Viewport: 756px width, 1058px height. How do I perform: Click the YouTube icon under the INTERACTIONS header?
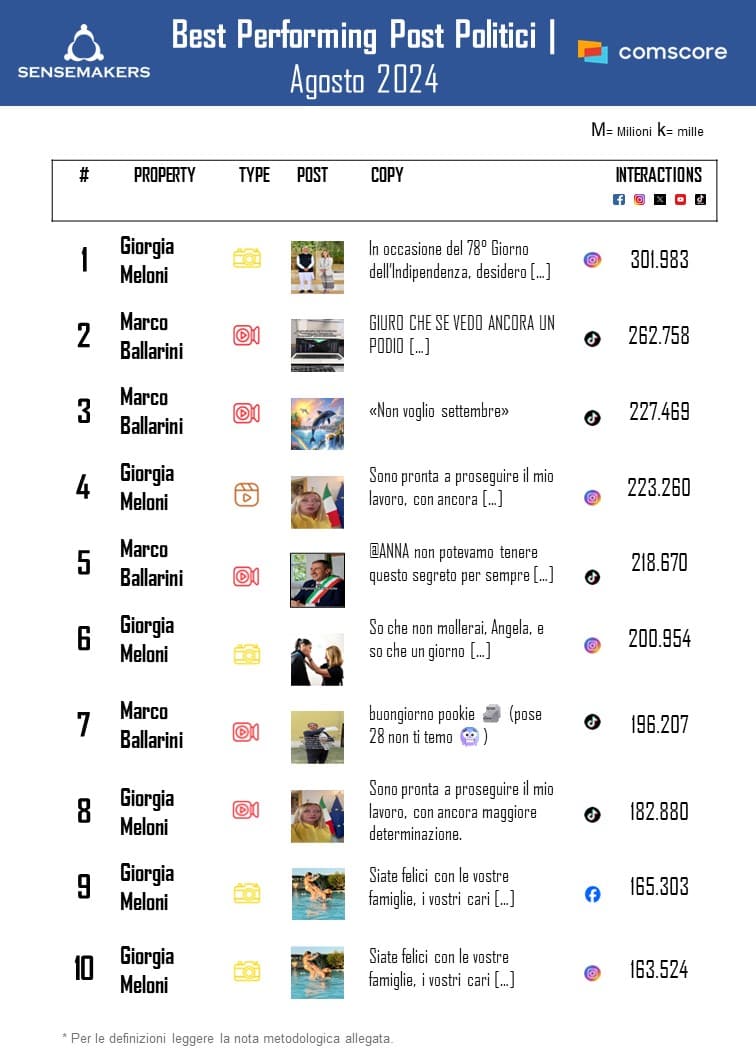click(680, 200)
